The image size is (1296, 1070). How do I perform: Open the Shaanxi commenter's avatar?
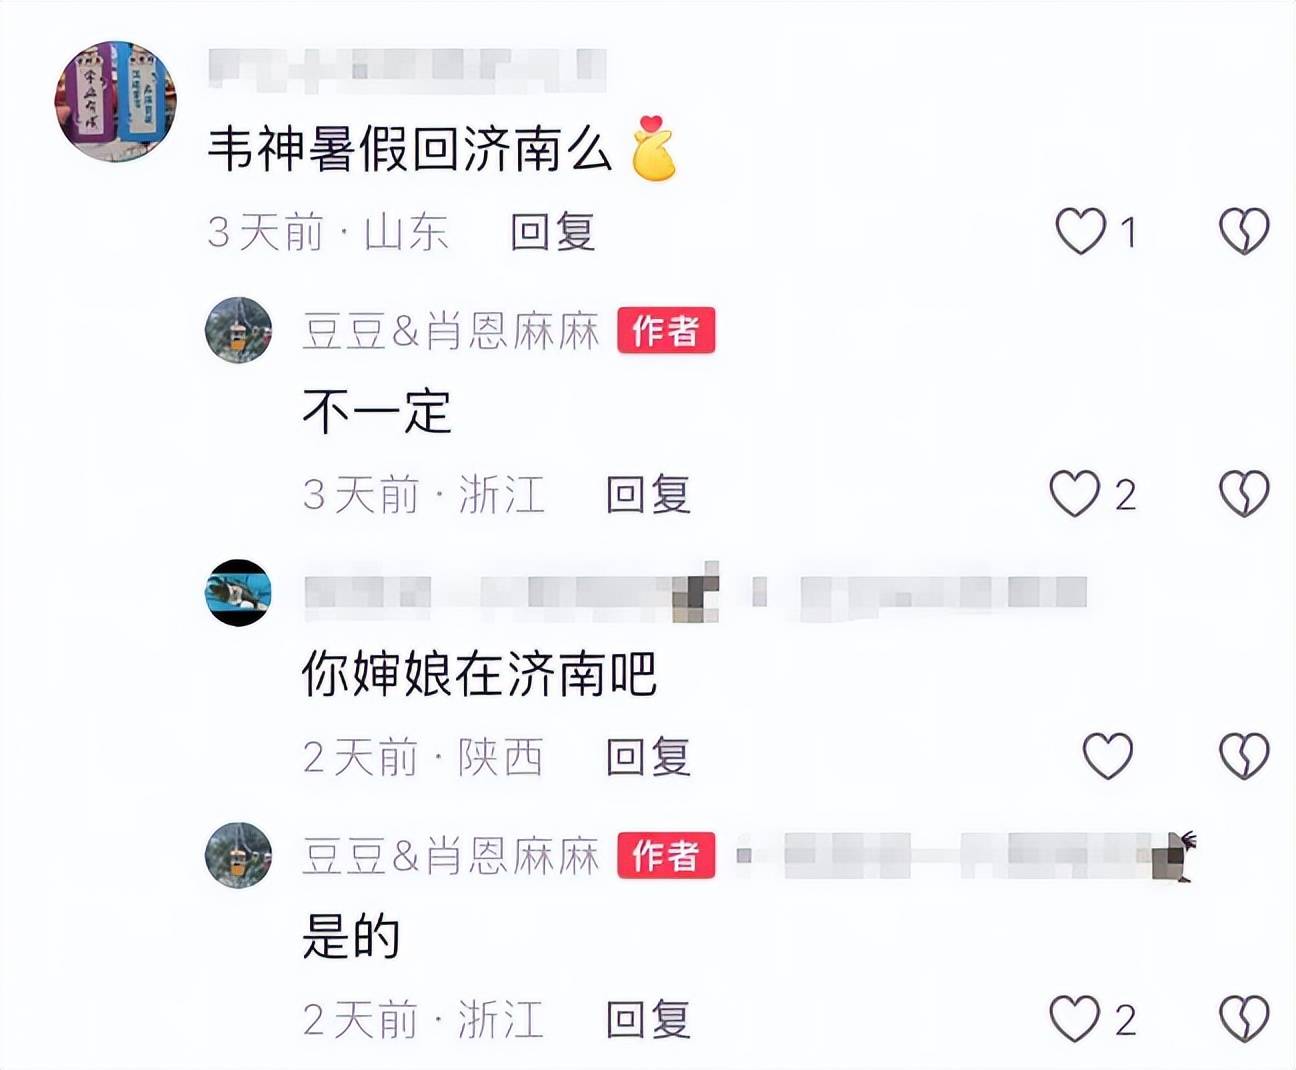click(x=238, y=593)
